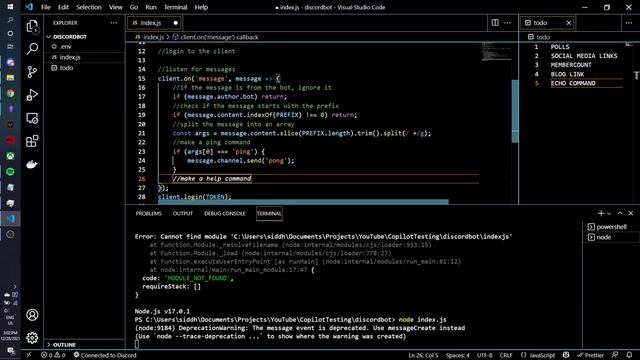Click the editor horizontal scrollbar
640x360 pixels.
303,202
